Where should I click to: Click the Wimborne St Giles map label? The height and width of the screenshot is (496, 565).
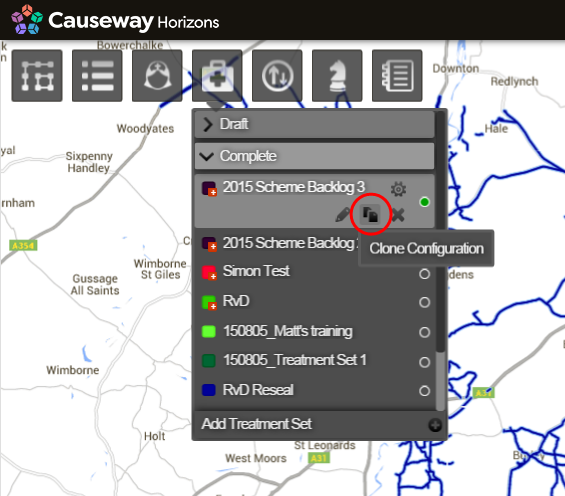[x=160, y=269]
